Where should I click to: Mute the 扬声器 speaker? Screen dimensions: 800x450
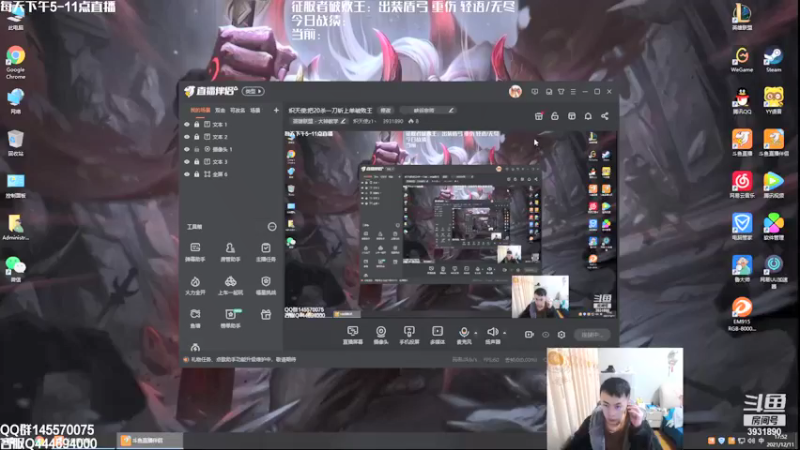click(492, 335)
